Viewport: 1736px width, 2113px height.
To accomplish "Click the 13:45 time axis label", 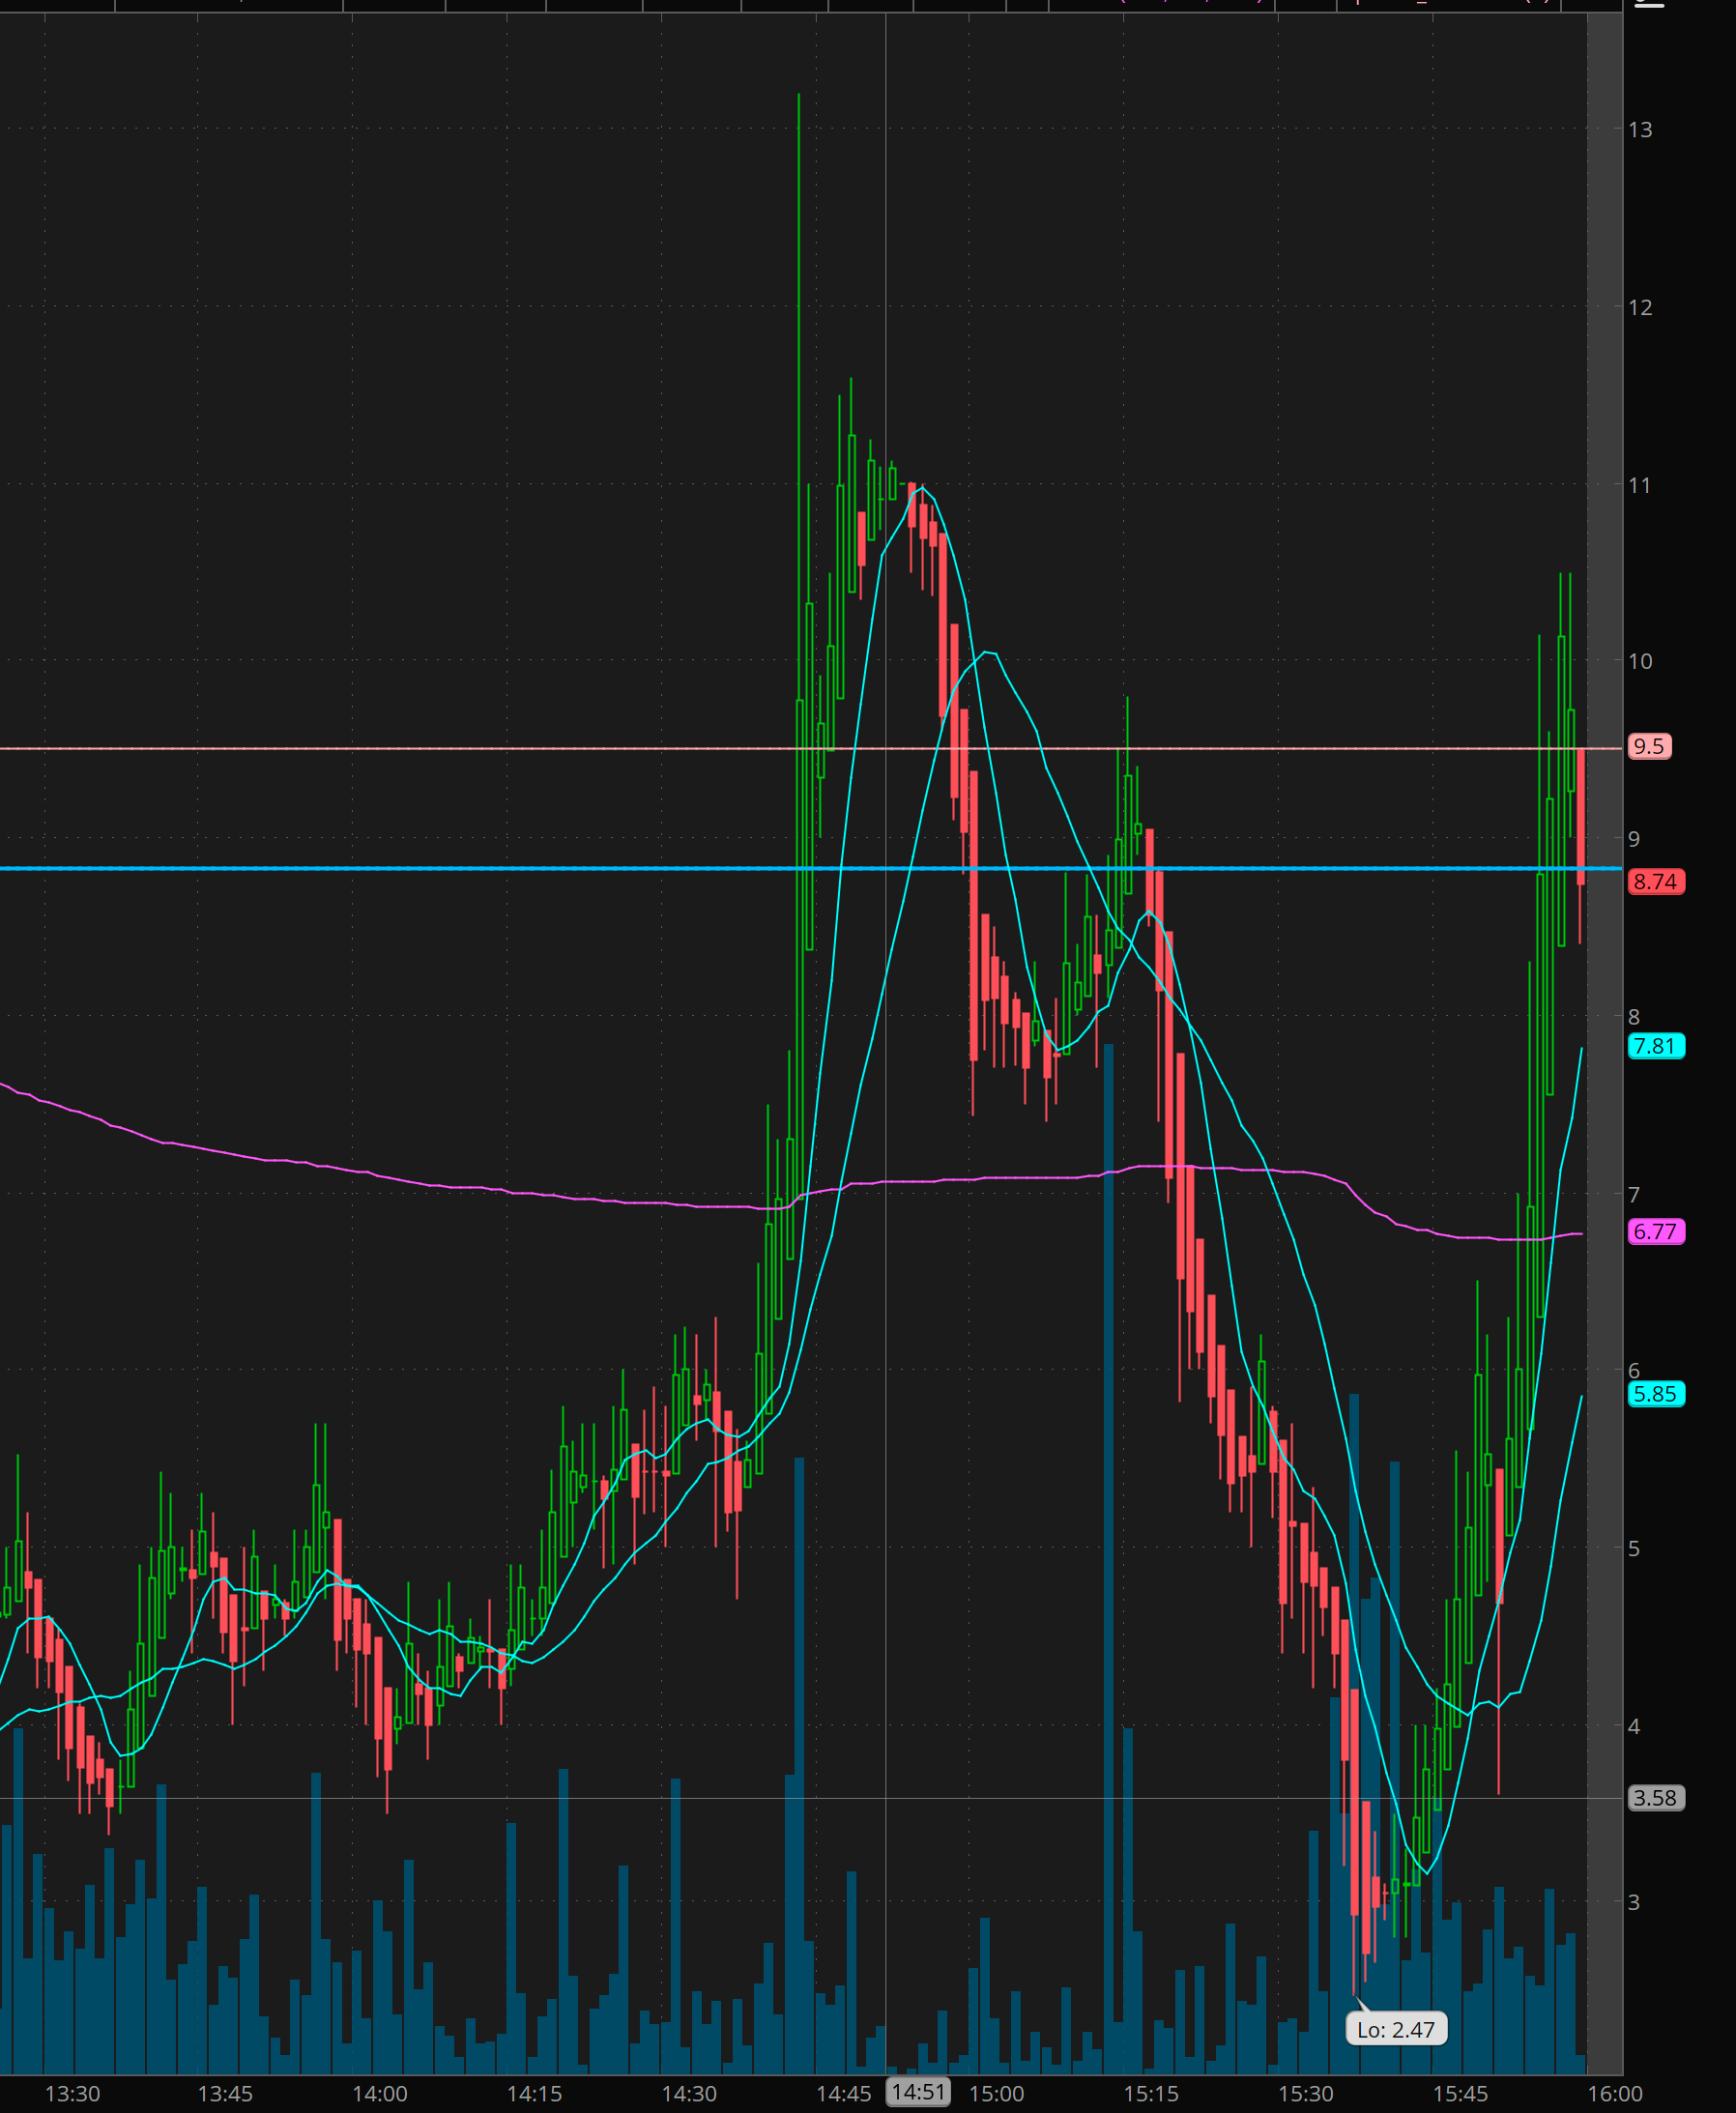I will [x=225, y=2093].
